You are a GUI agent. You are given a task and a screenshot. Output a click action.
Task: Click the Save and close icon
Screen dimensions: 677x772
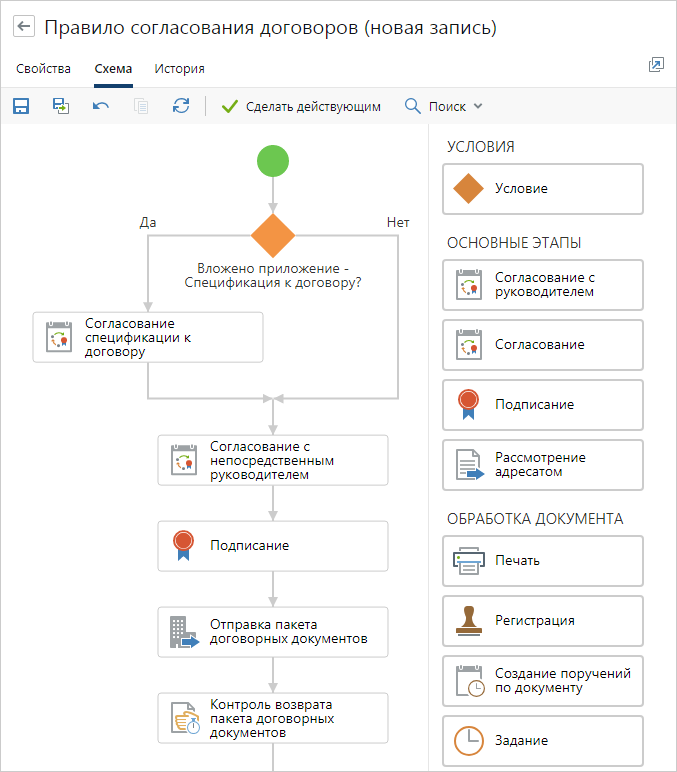click(x=61, y=106)
